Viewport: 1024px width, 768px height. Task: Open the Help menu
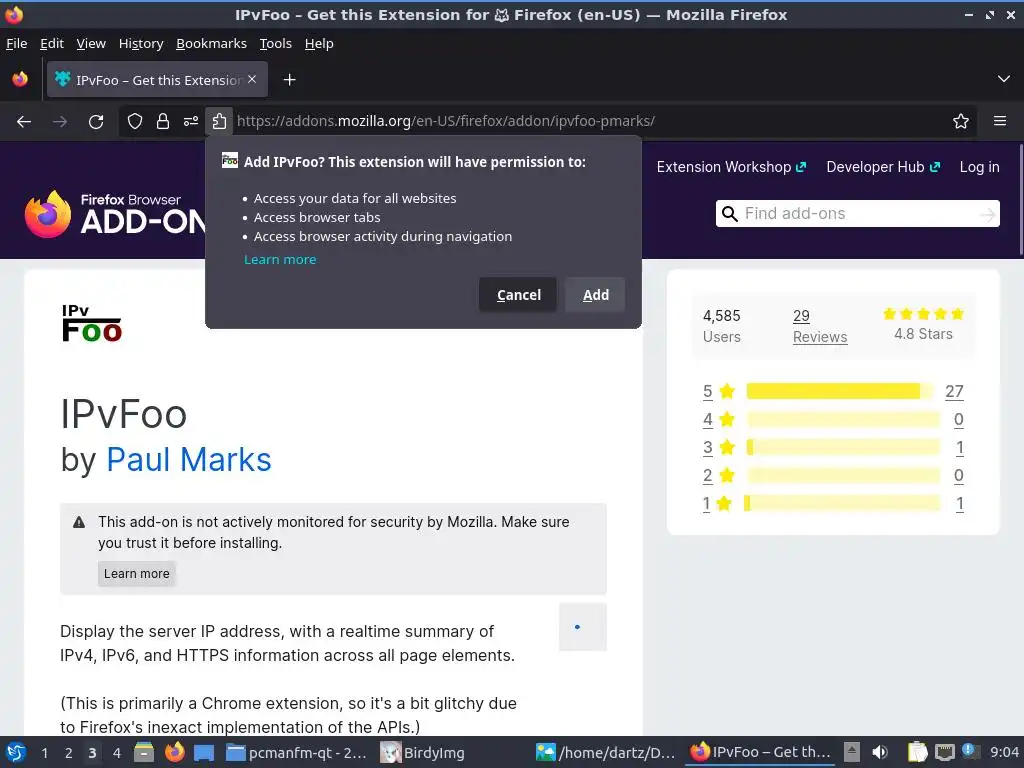point(319,44)
